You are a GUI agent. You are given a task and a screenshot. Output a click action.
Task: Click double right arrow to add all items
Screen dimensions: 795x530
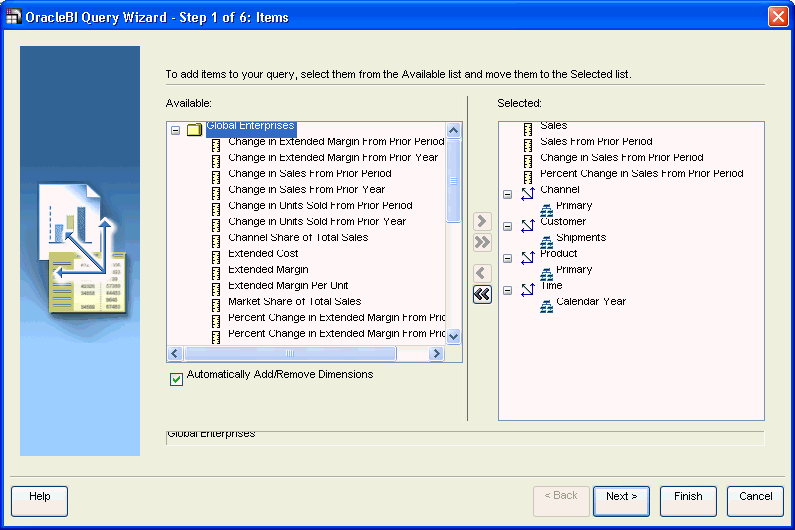click(x=482, y=242)
